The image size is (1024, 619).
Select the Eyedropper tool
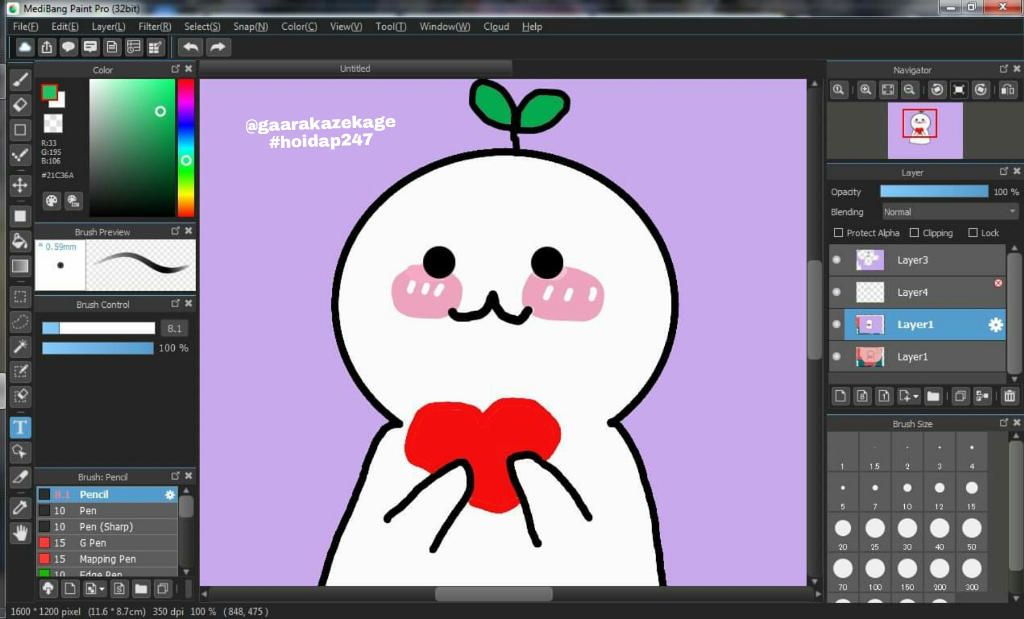20,507
